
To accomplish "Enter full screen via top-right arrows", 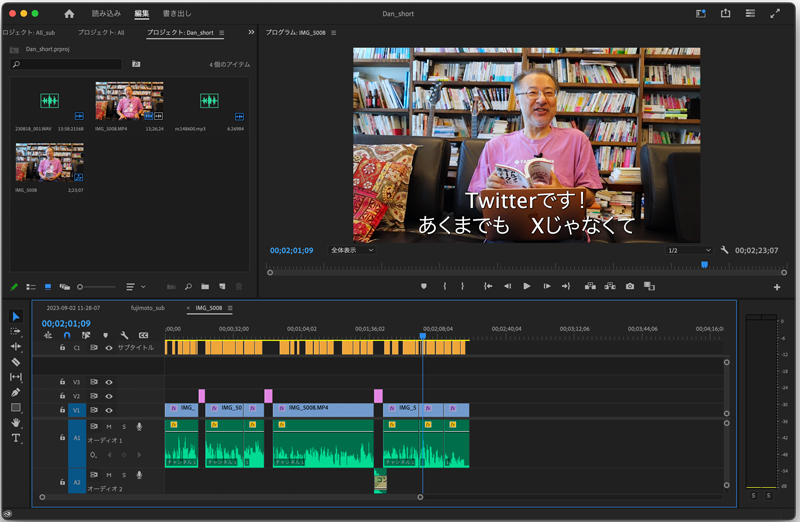I will tap(774, 13).
